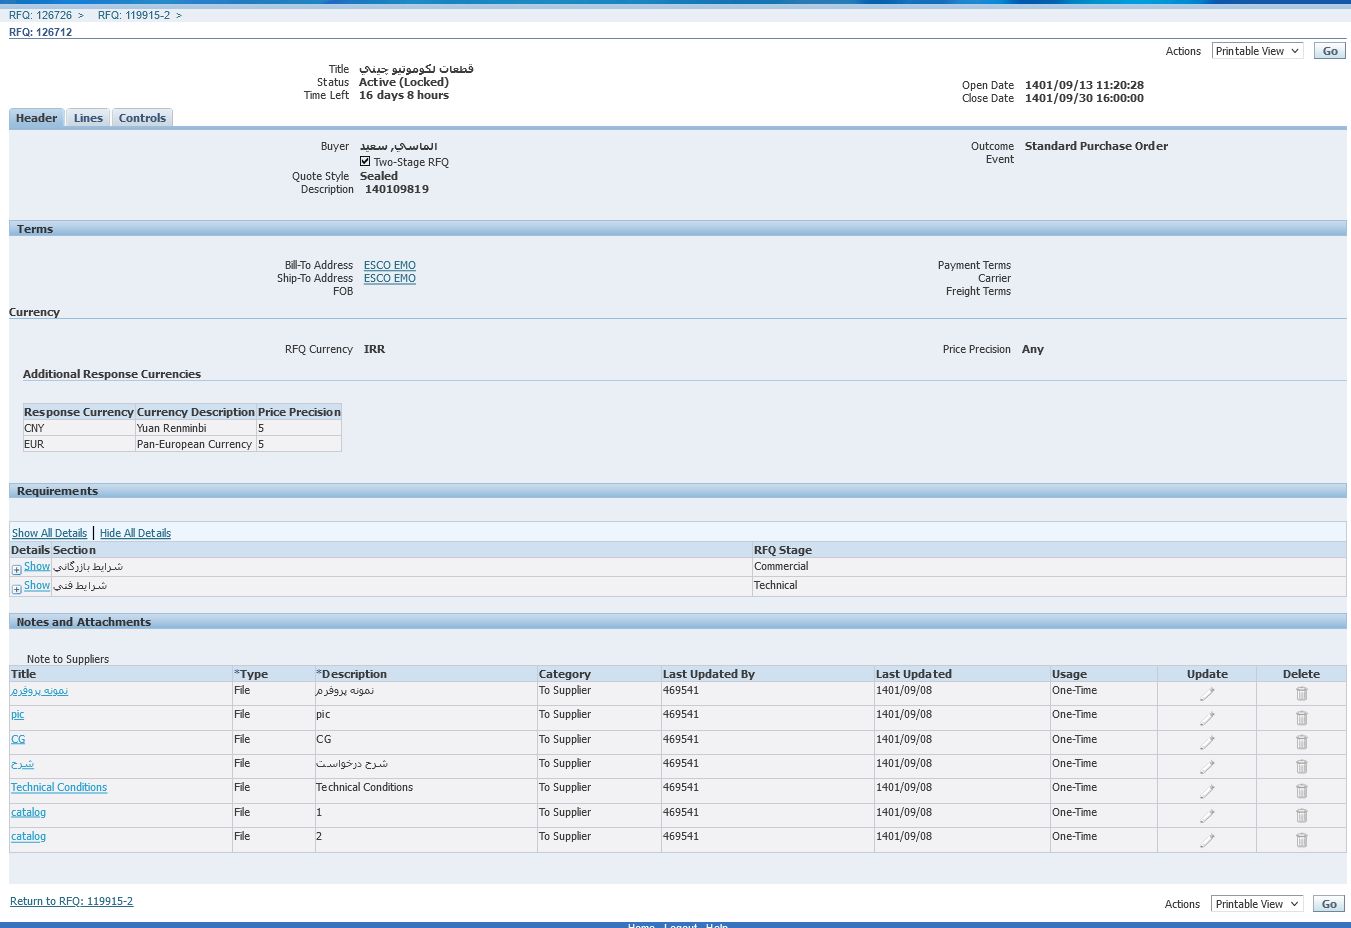This screenshot has width=1351, height=928.
Task: Expand Commercial requirements section plus icon
Action: 17,570
